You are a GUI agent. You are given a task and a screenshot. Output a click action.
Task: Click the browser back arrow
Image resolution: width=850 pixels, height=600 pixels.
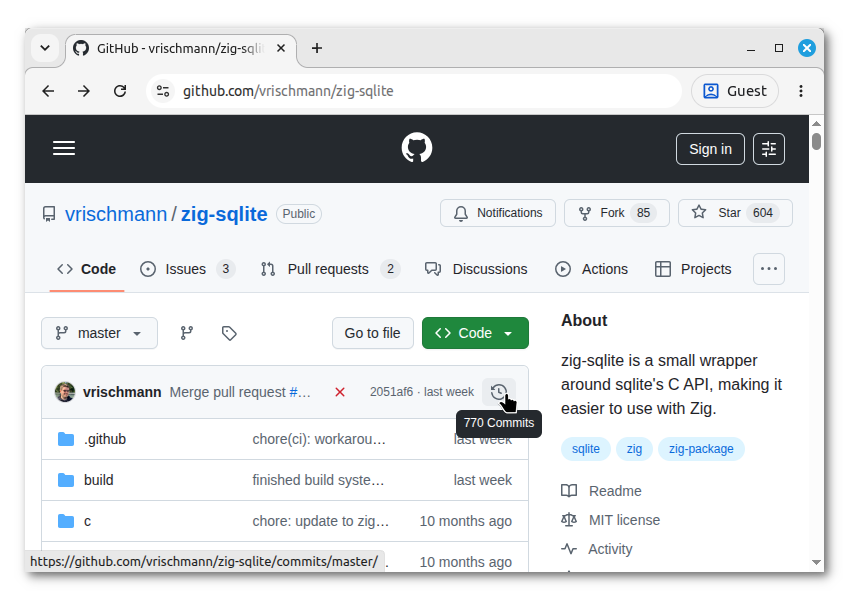pos(48,91)
